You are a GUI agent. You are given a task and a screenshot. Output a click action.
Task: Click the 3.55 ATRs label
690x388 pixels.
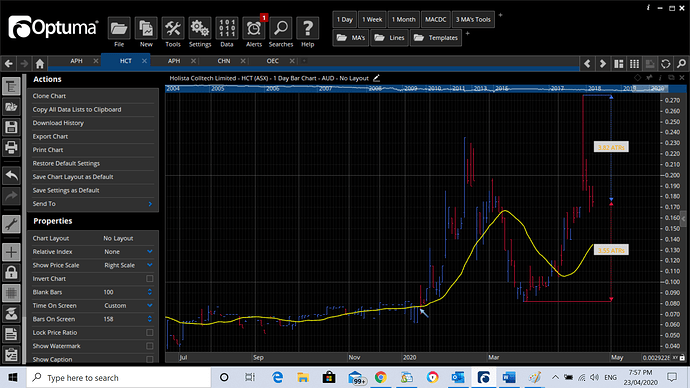[611, 250]
